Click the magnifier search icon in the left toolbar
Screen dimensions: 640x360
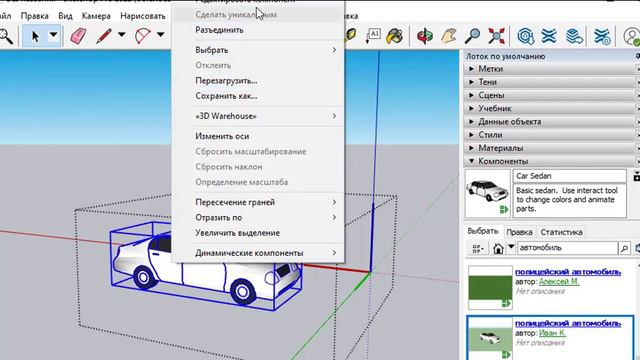coord(6,36)
